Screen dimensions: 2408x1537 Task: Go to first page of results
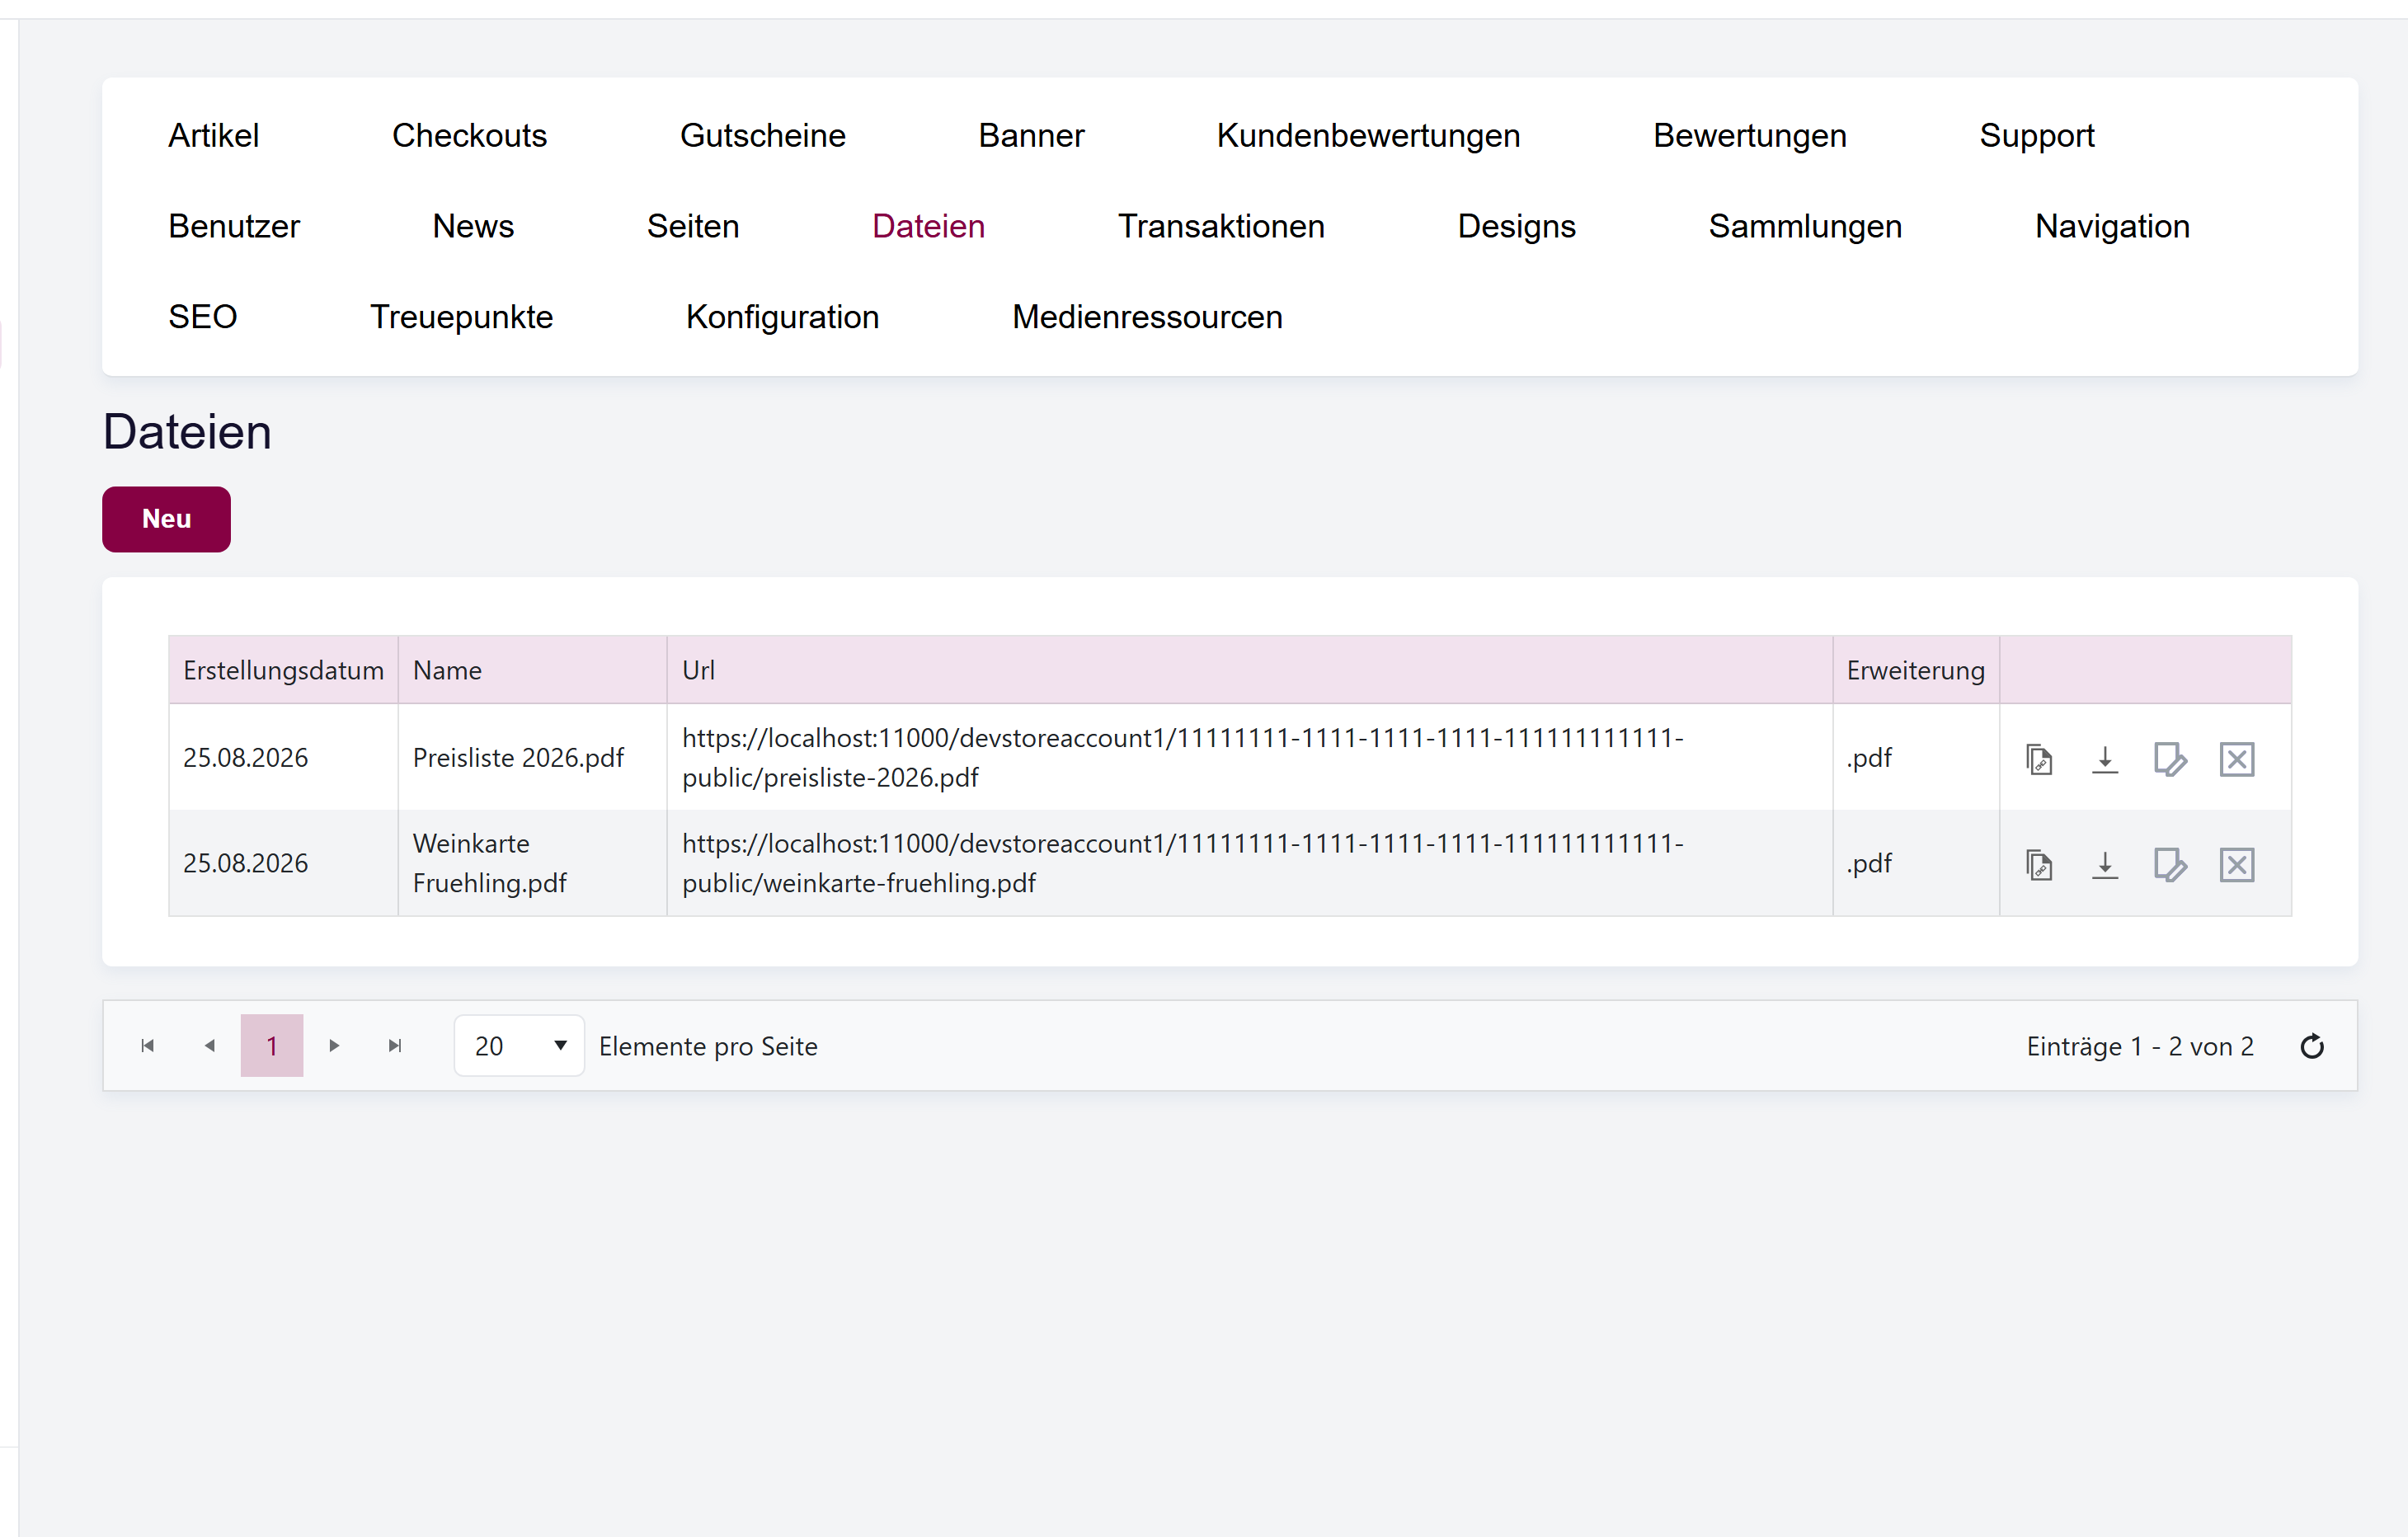pyautogui.click(x=148, y=1045)
